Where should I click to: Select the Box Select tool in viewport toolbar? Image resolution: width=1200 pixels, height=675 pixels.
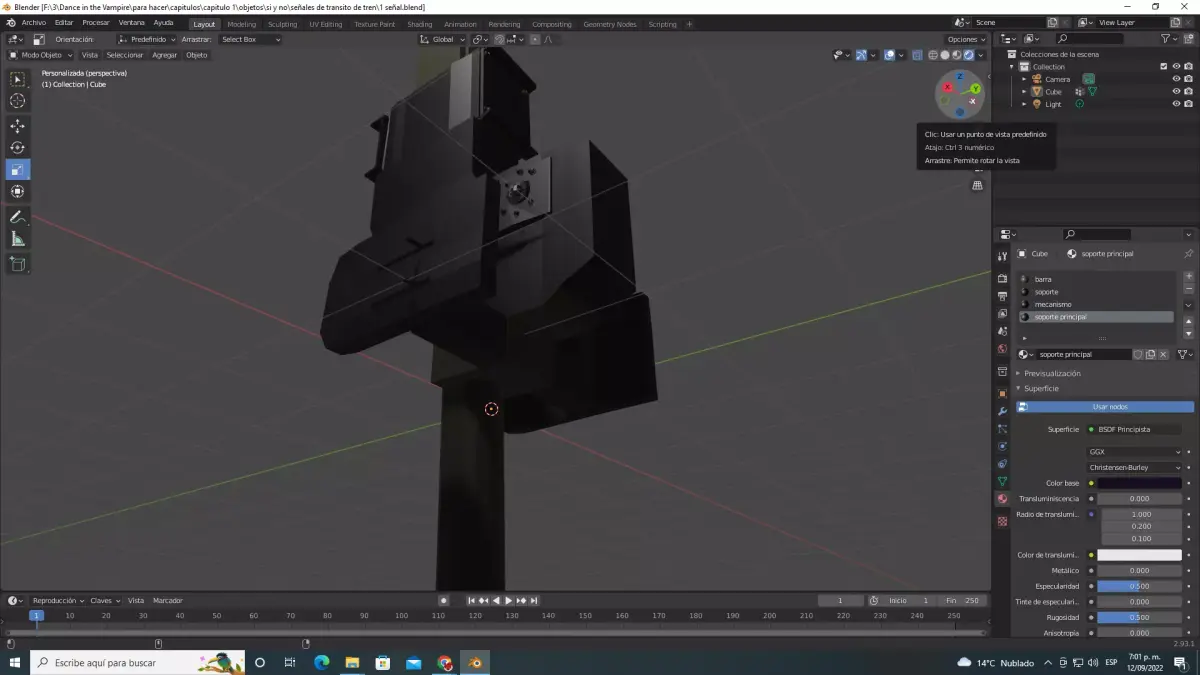pos(17,79)
